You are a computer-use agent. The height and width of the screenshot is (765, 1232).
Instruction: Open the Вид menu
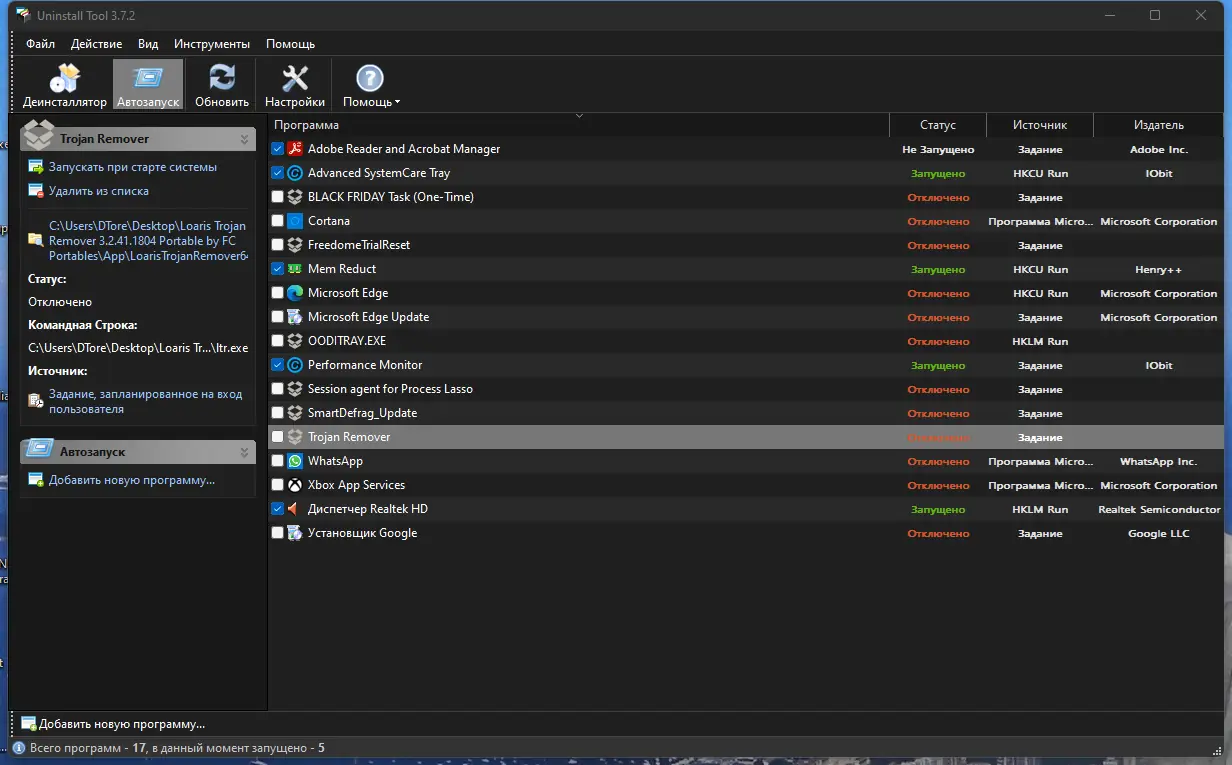coord(148,44)
